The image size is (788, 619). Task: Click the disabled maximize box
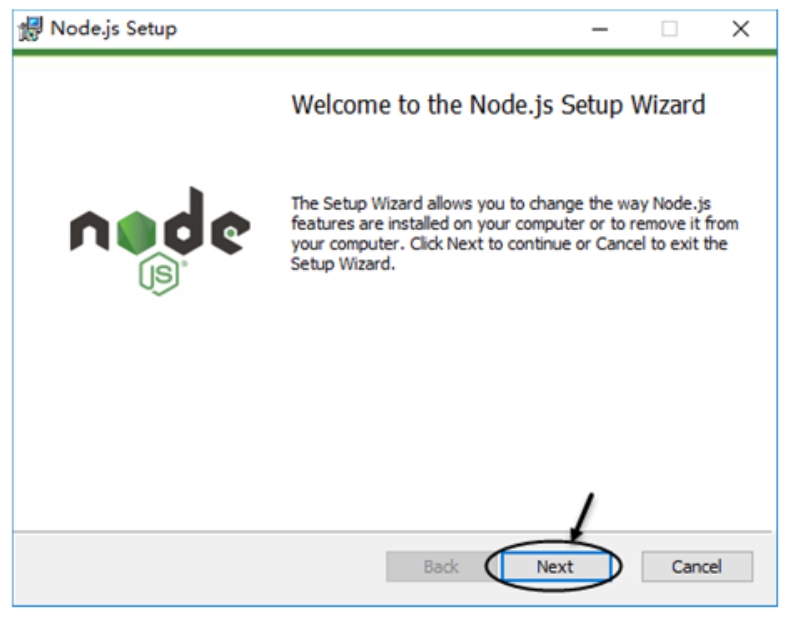[x=669, y=29]
